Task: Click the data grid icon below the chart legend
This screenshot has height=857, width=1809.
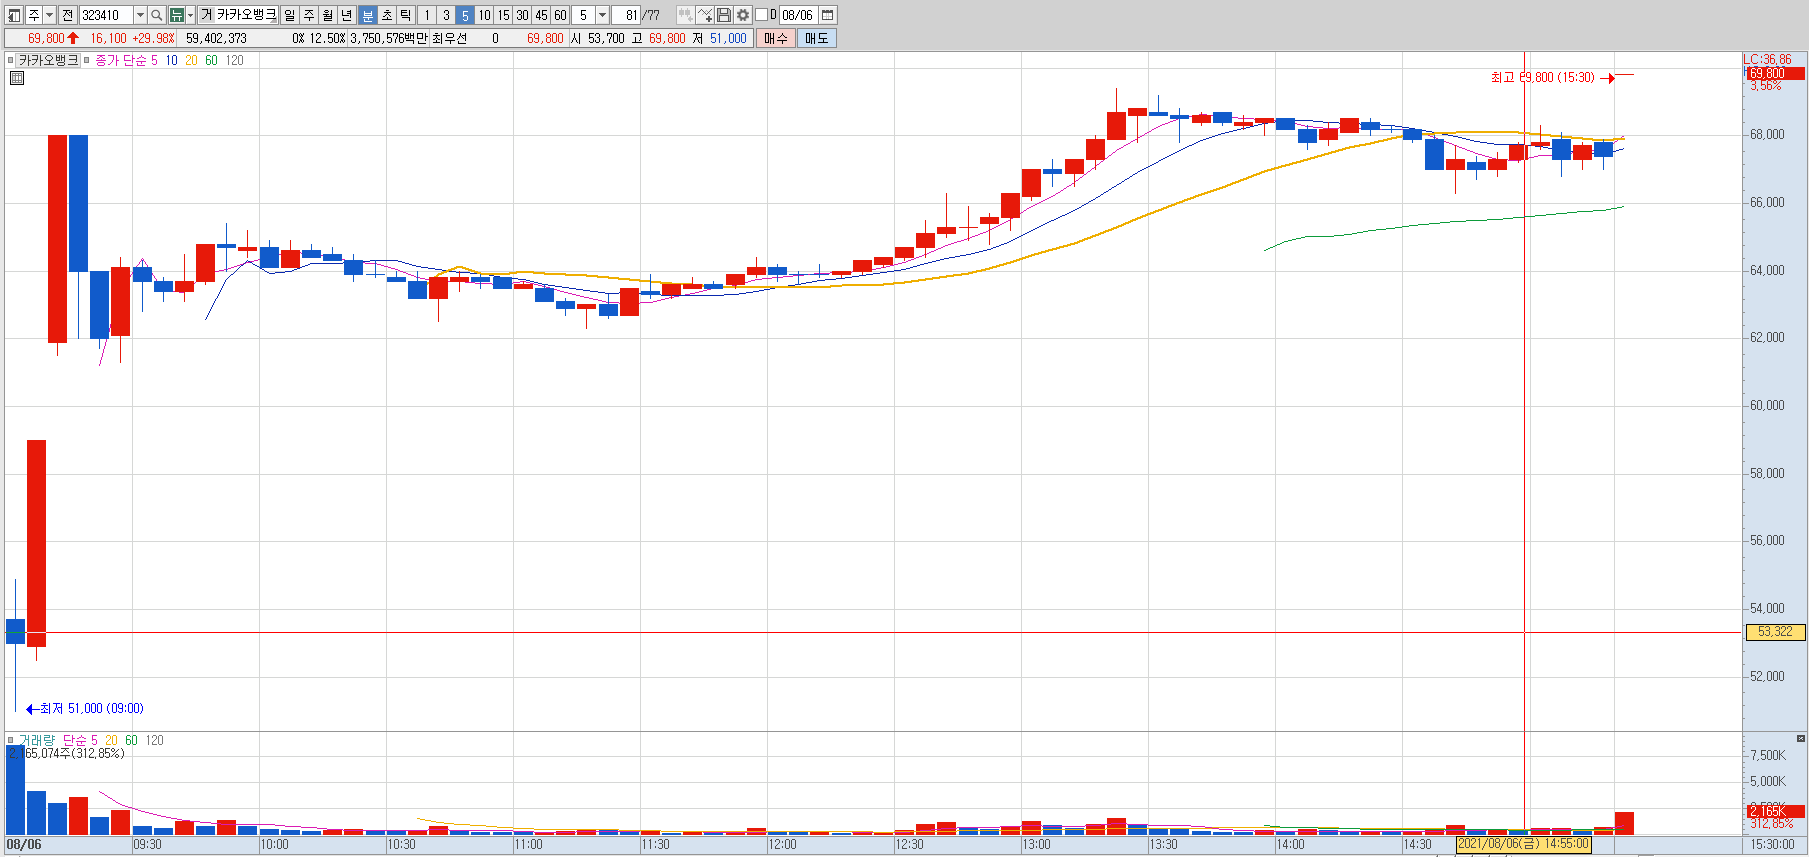Action: 17,78
